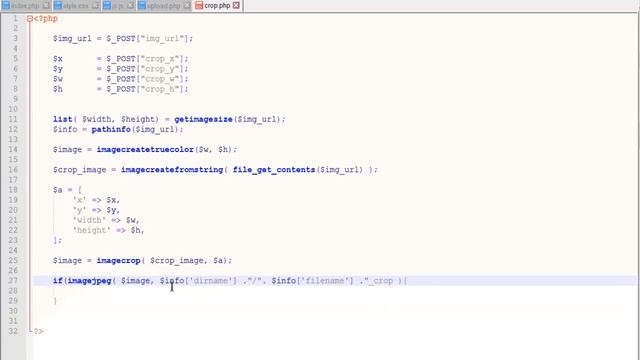Click the pathinfo function name
This screenshot has width=640, height=360.
(x=111, y=129)
